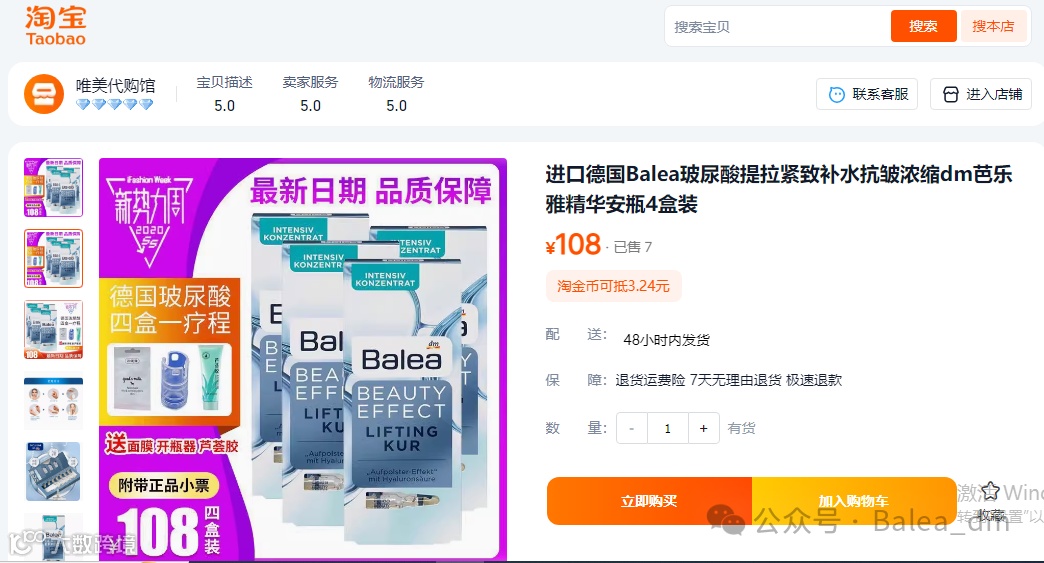Image resolution: width=1044 pixels, height=563 pixels.
Task: Click the 搜本店 button
Action: coord(993,26)
